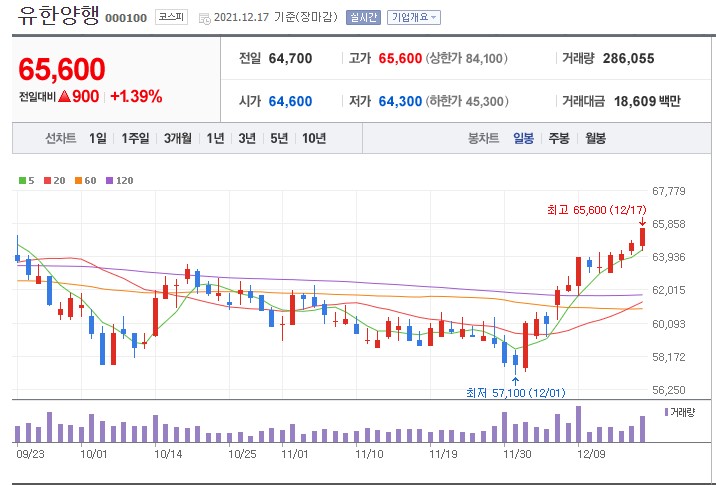The height and width of the screenshot is (485, 716).
Task: Click the clock icon beside the date
Action: coord(205,18)
